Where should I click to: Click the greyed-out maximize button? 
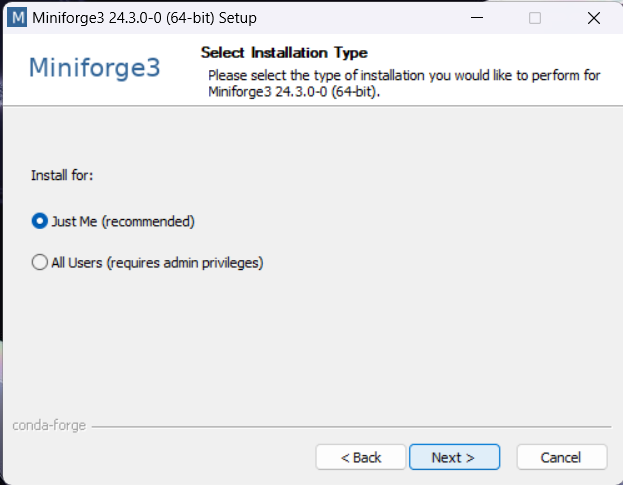pos(535,17)
